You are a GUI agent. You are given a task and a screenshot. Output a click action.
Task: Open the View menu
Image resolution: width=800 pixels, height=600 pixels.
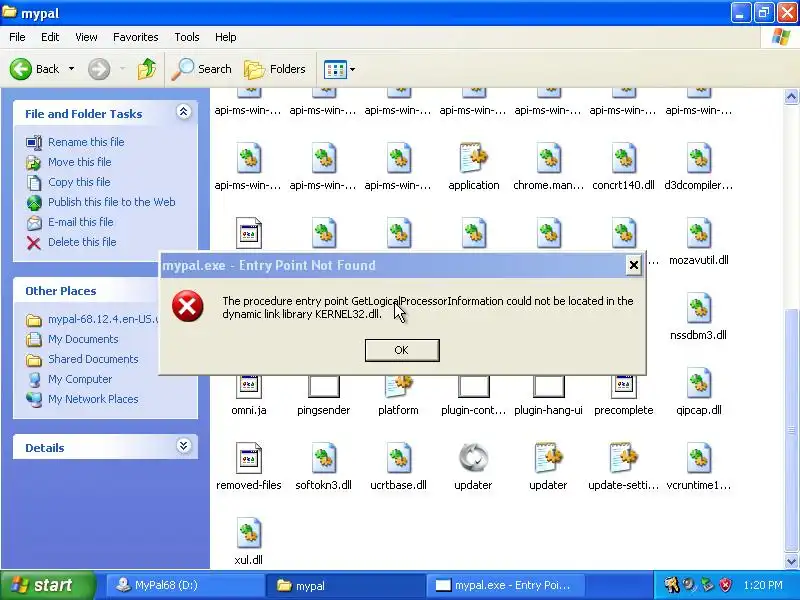click(x=86, y=37)
